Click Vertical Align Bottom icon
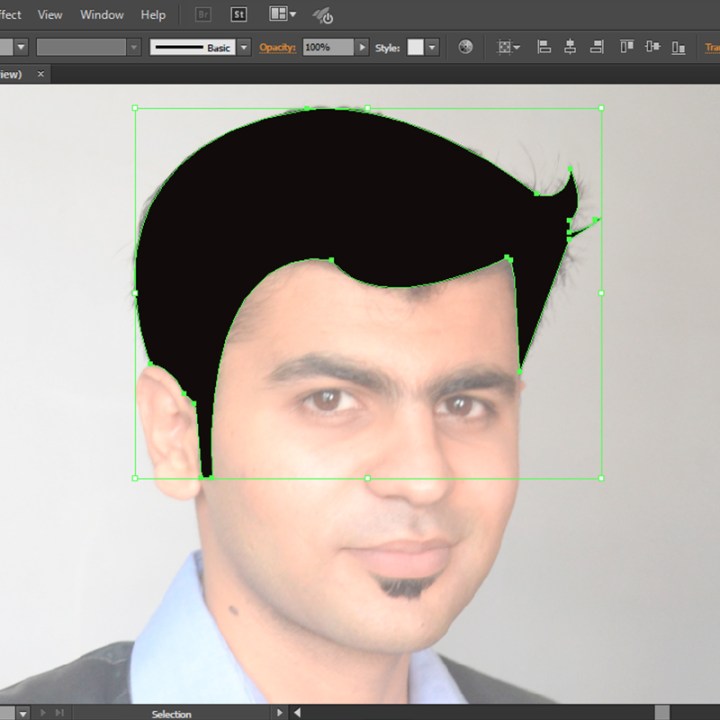Viewport: 720px width, 720px height. (679, 47)
